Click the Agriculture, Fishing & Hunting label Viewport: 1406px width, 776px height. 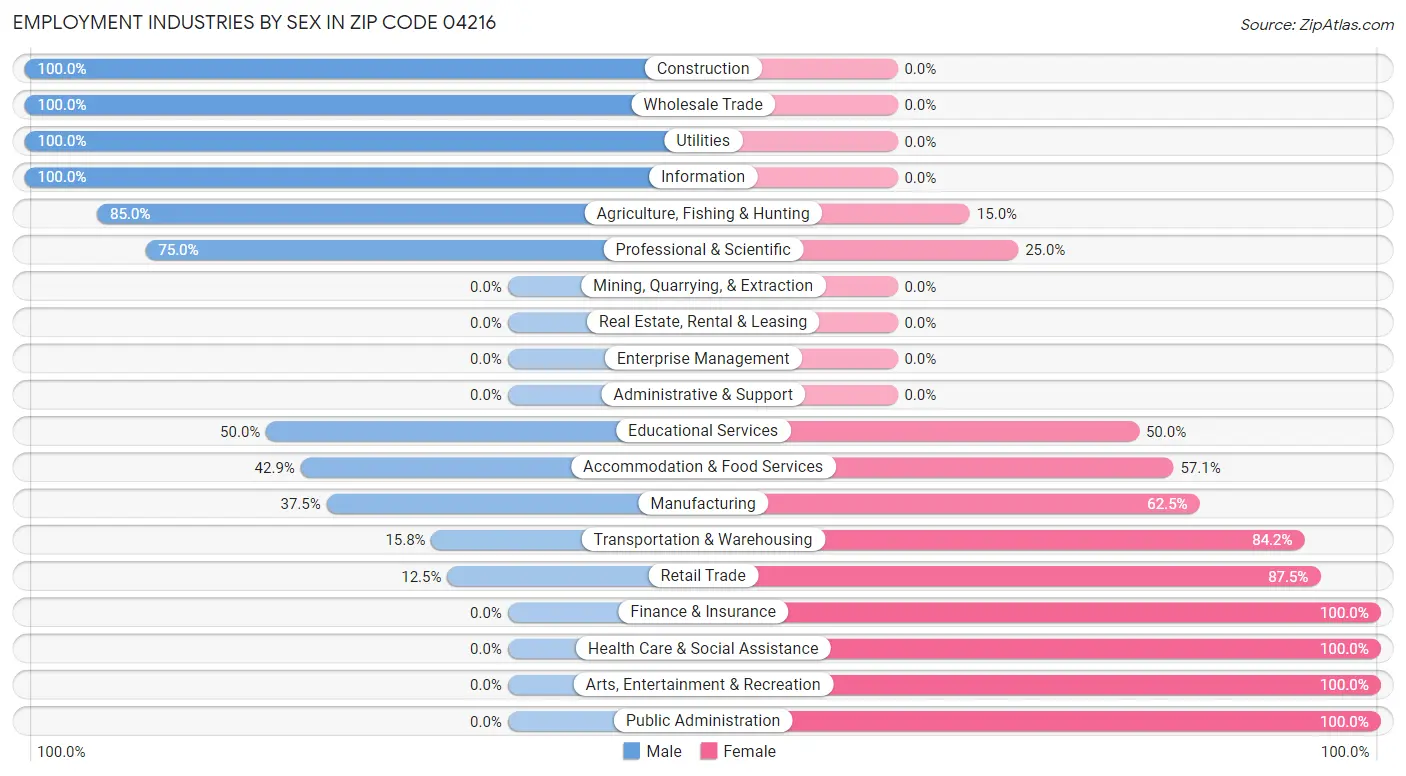coord(703,213)
